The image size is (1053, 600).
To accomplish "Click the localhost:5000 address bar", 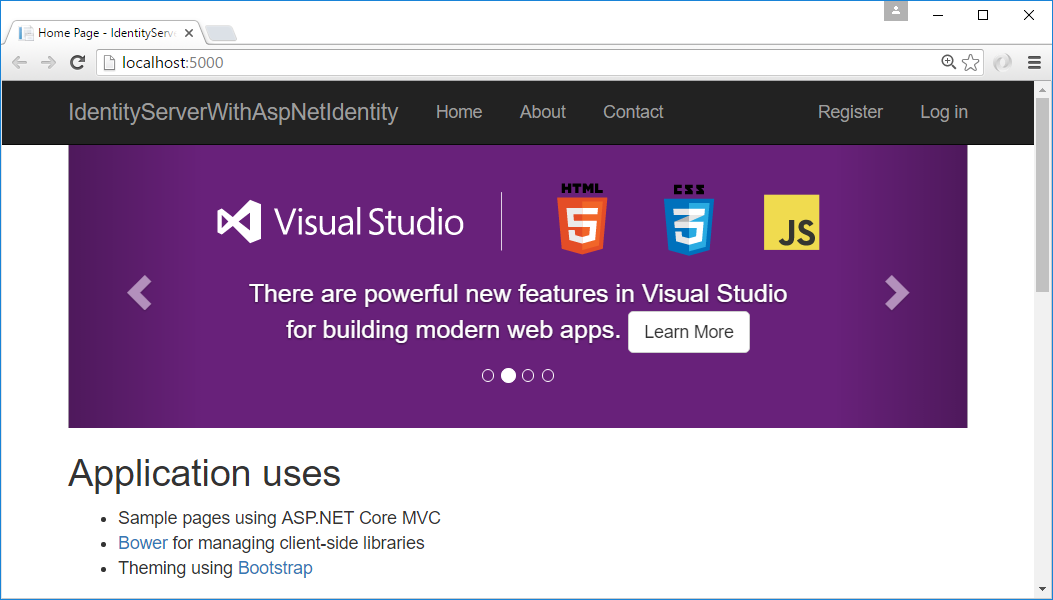I will (500, 63).
